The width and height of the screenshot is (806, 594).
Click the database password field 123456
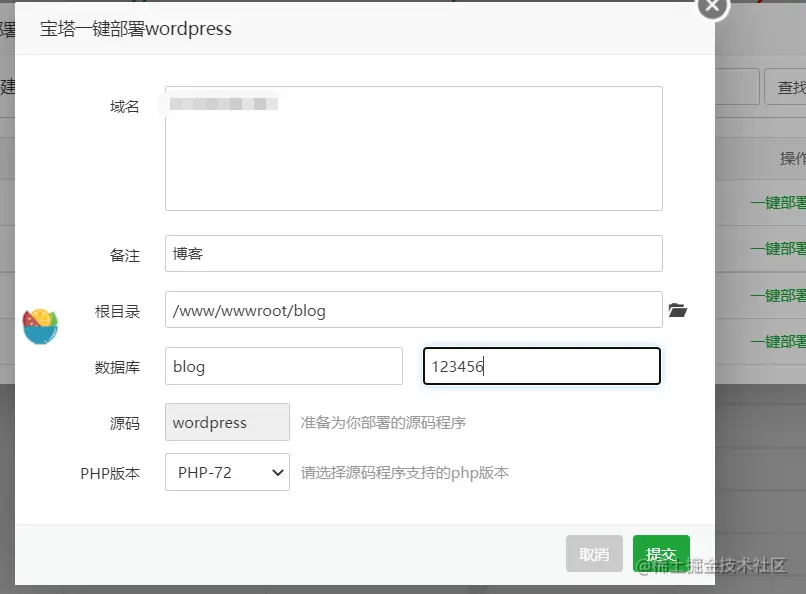click(x=542, y=366)
